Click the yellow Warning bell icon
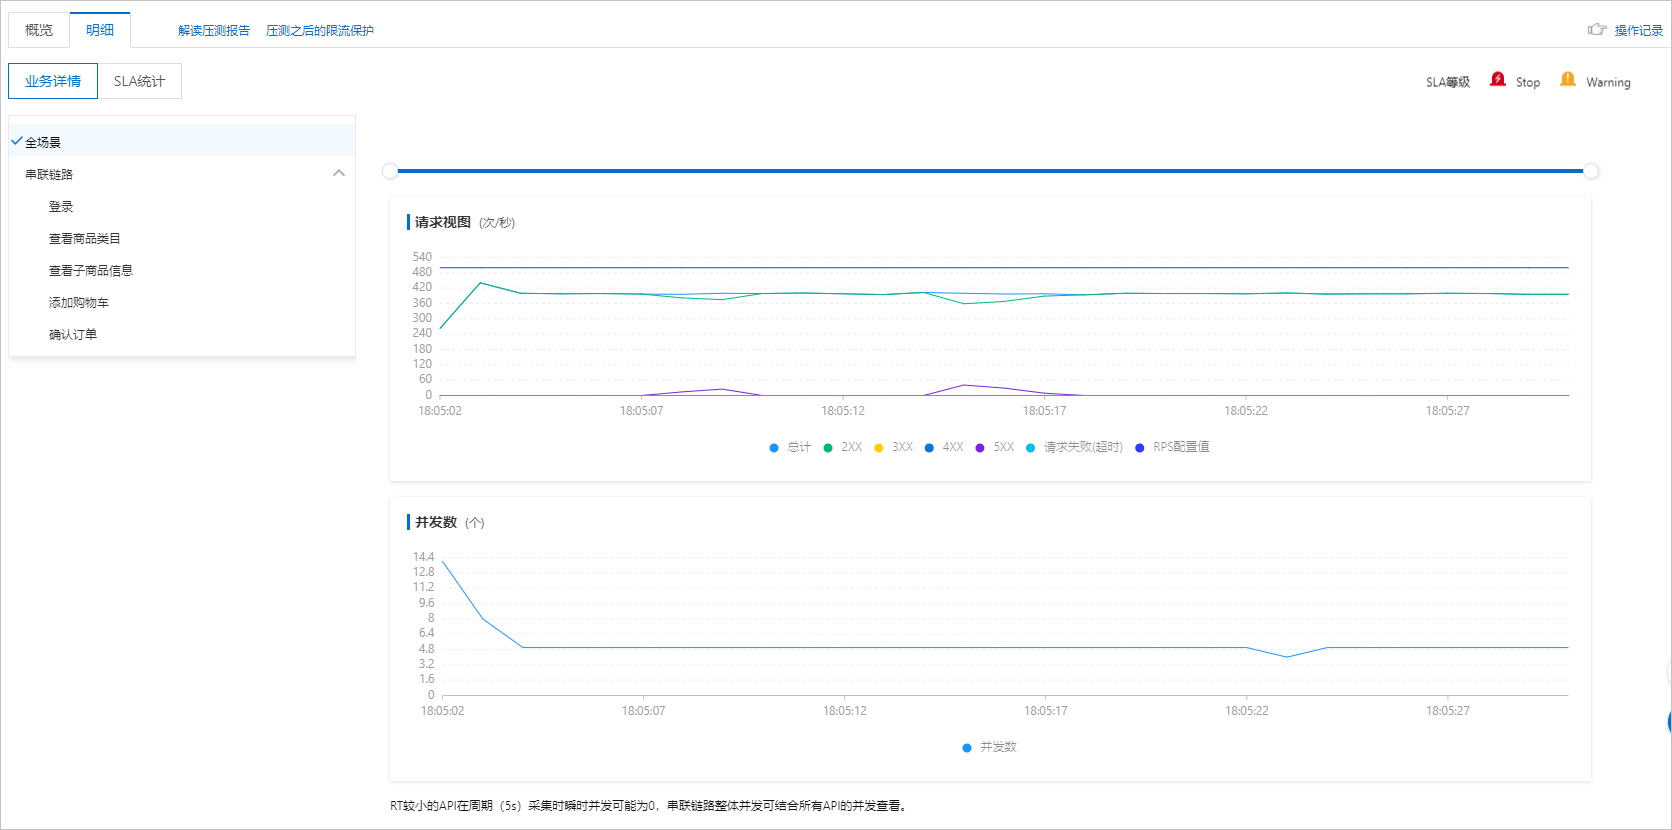 pos(1567,80)
